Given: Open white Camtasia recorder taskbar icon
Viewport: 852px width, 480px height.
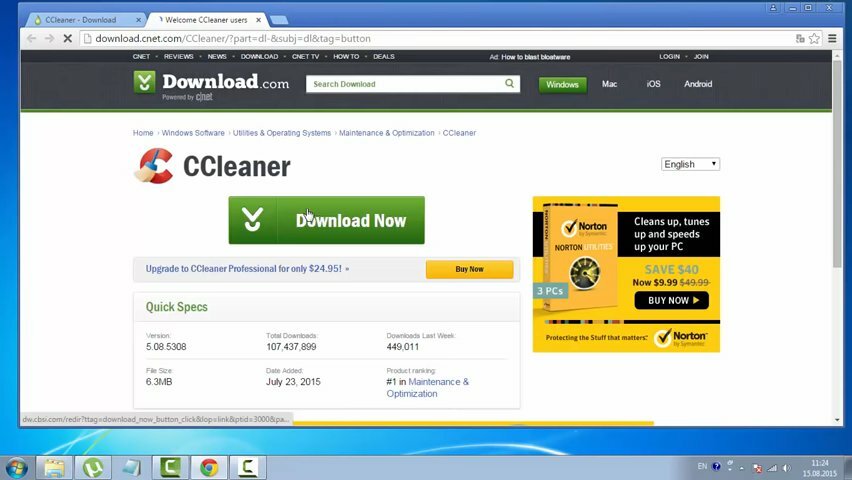Looking at the screenshot, I should [248, 467].
